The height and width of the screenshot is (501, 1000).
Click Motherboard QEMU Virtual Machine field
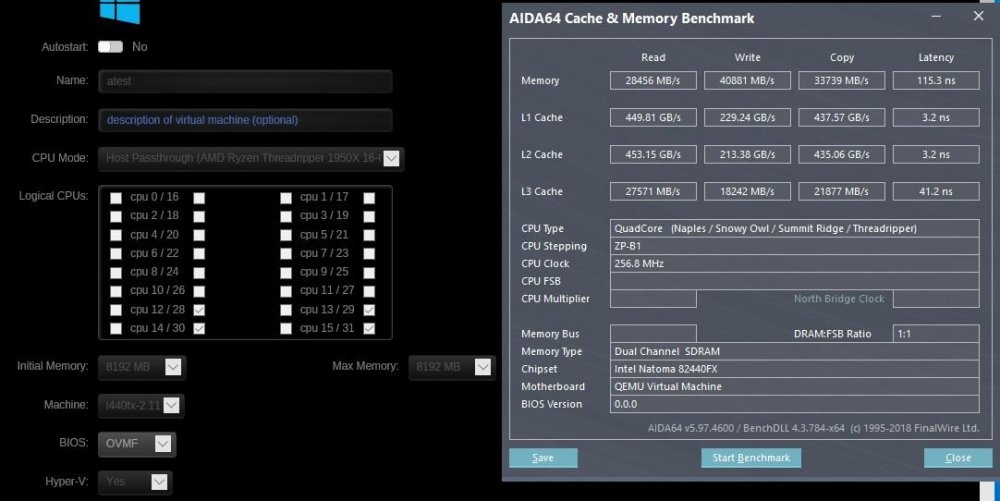(x=795, y=386)
